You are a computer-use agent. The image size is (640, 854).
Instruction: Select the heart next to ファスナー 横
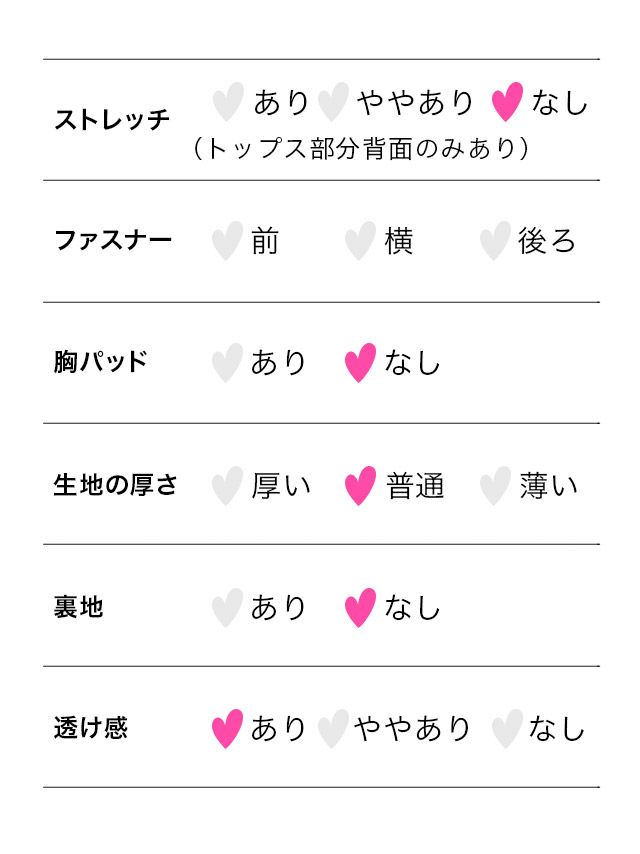360,241
